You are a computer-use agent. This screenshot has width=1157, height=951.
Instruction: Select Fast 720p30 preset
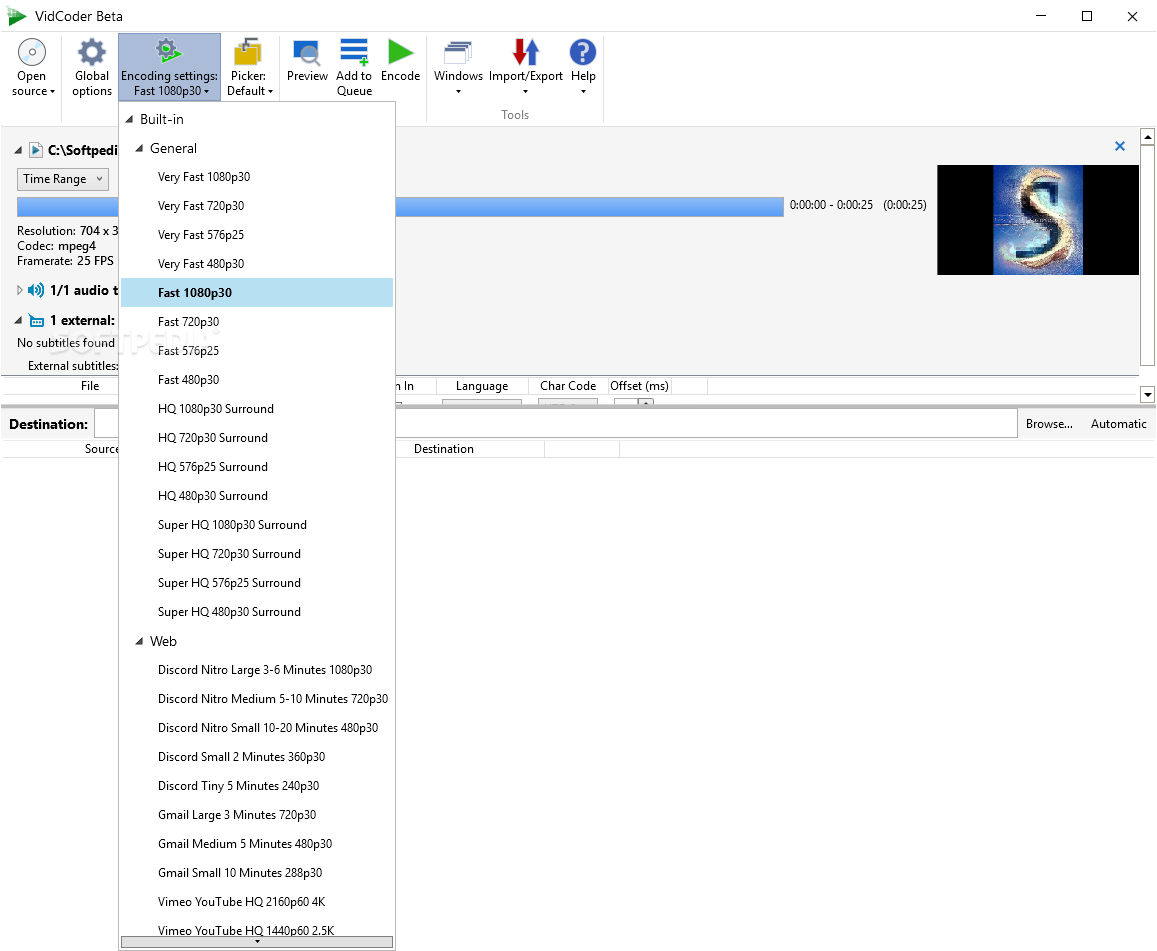click(x=257, y=322)
